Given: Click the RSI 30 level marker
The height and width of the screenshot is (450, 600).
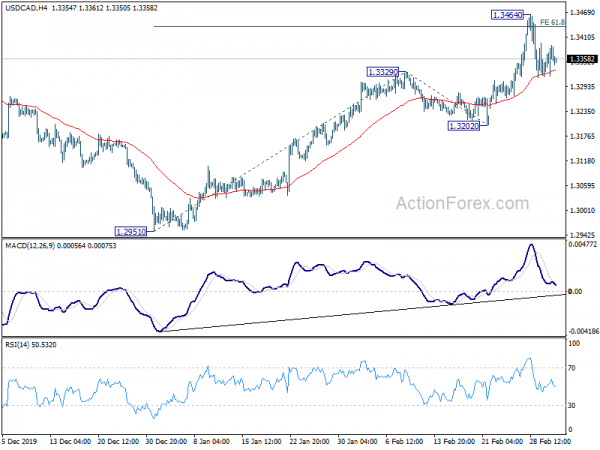Looking at the screenshot, I should coord(571,405).
